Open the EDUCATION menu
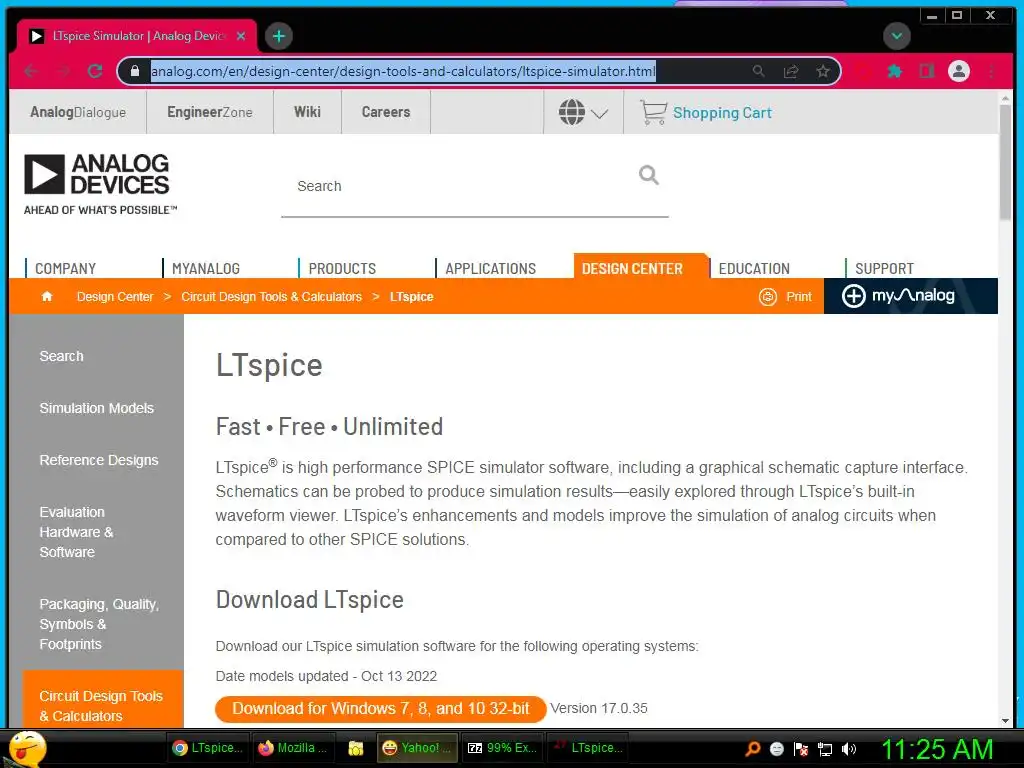 point(754,268)
